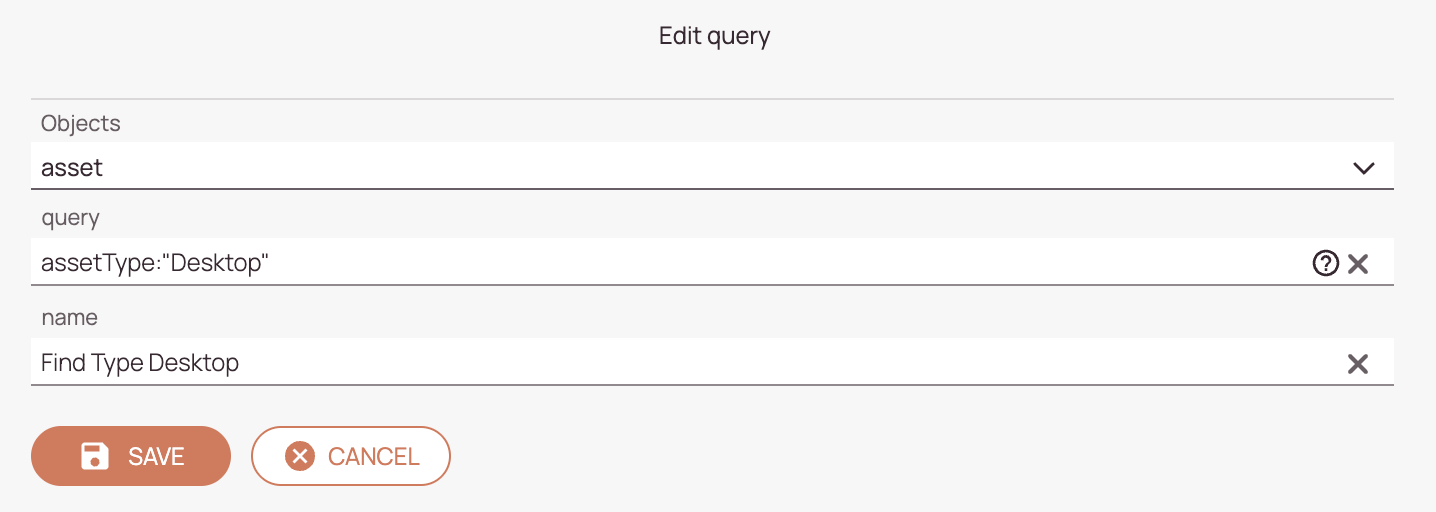The image size is (1436, 512).
Task: Click the "Edit query" dialog heading
Action: click(715, 37)
